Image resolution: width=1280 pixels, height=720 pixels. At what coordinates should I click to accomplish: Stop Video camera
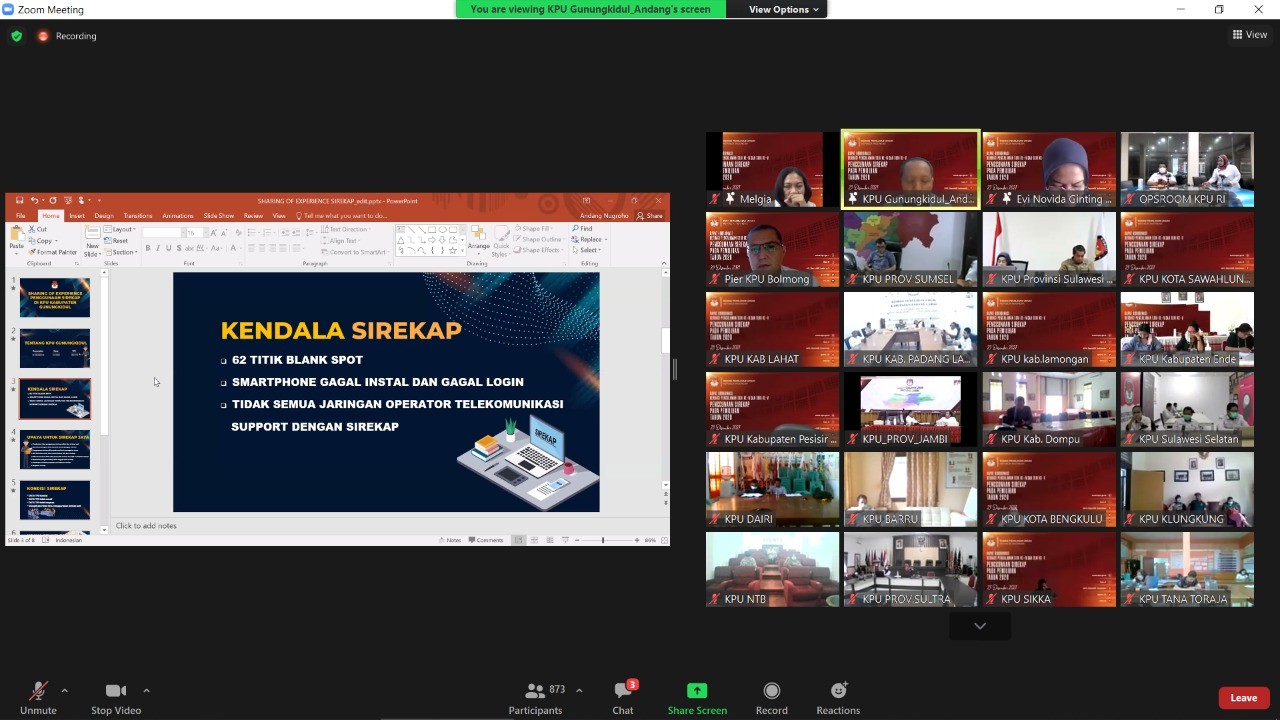click(116, 697)
